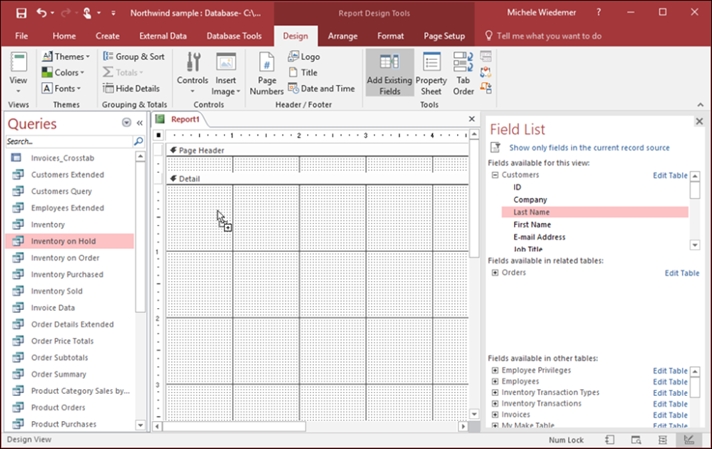Click the Detail section bar
The height and width of the screenshot is (449, 712).
318,179
